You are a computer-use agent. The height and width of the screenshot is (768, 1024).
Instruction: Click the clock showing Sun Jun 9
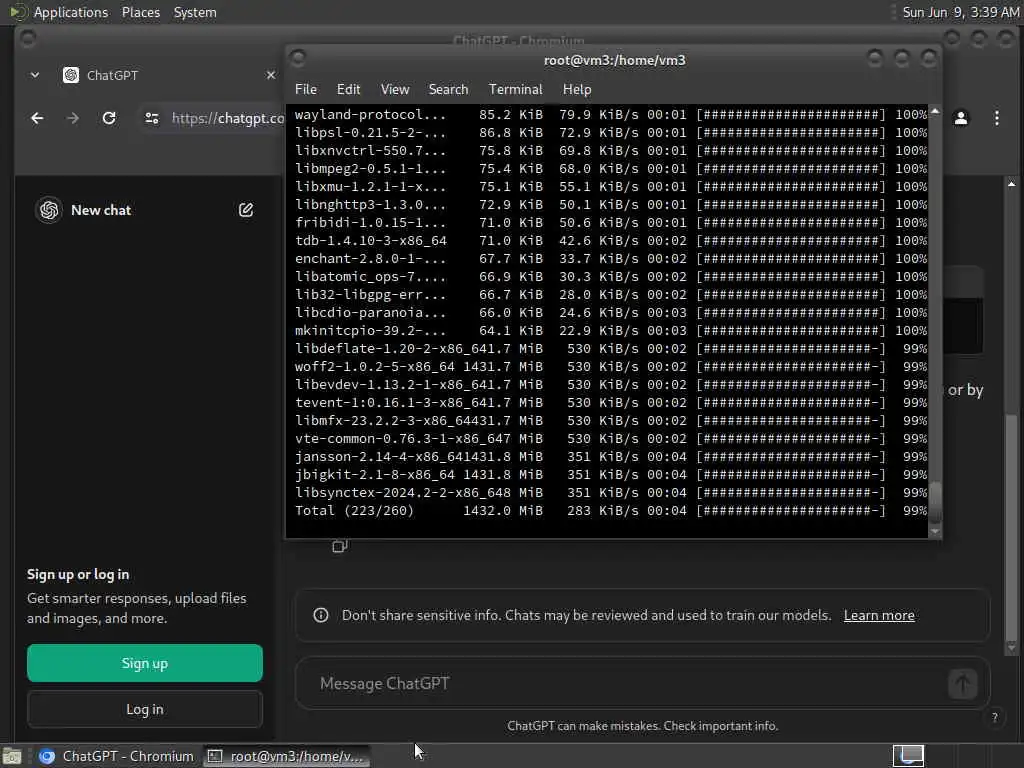(961, 12)
